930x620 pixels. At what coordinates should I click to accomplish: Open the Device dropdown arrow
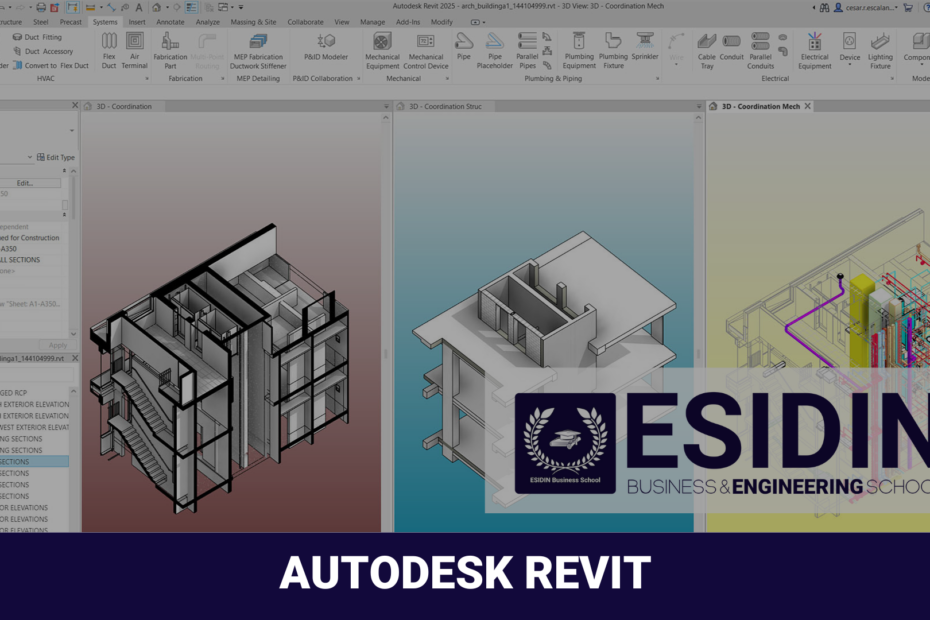pos(850,64)
